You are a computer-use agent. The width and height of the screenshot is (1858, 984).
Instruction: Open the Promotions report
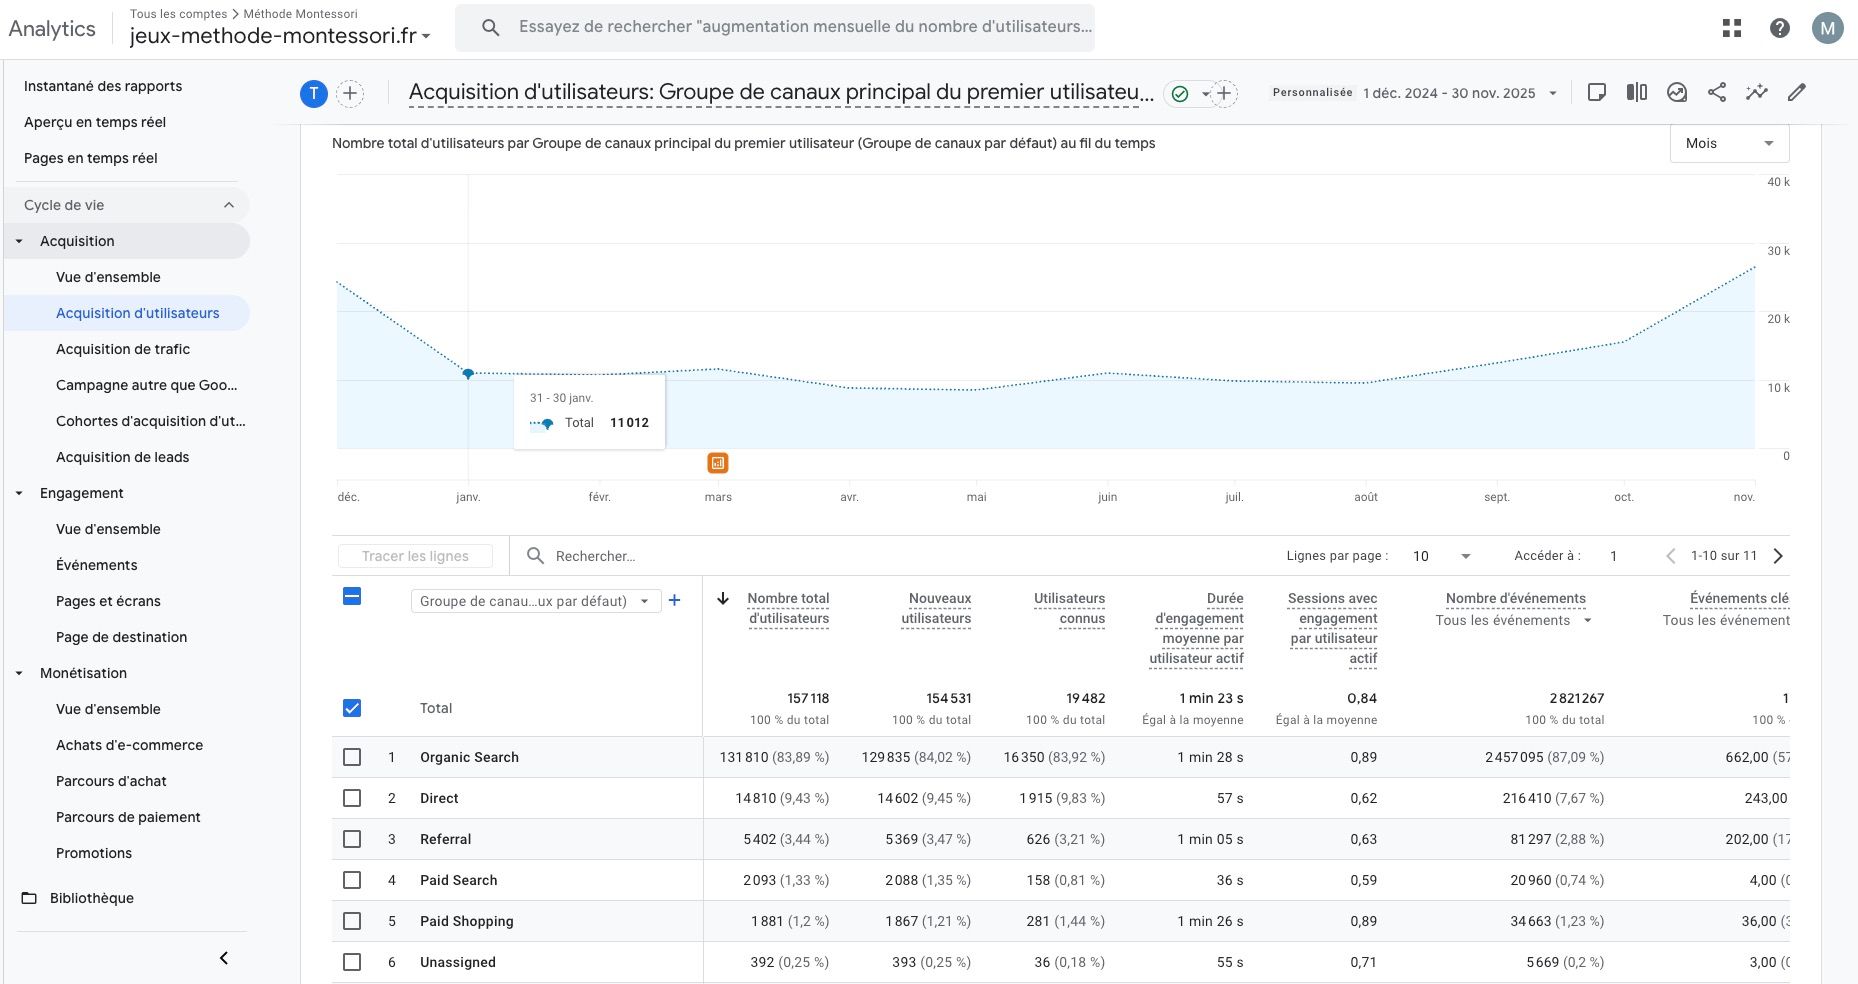[94, 853]
